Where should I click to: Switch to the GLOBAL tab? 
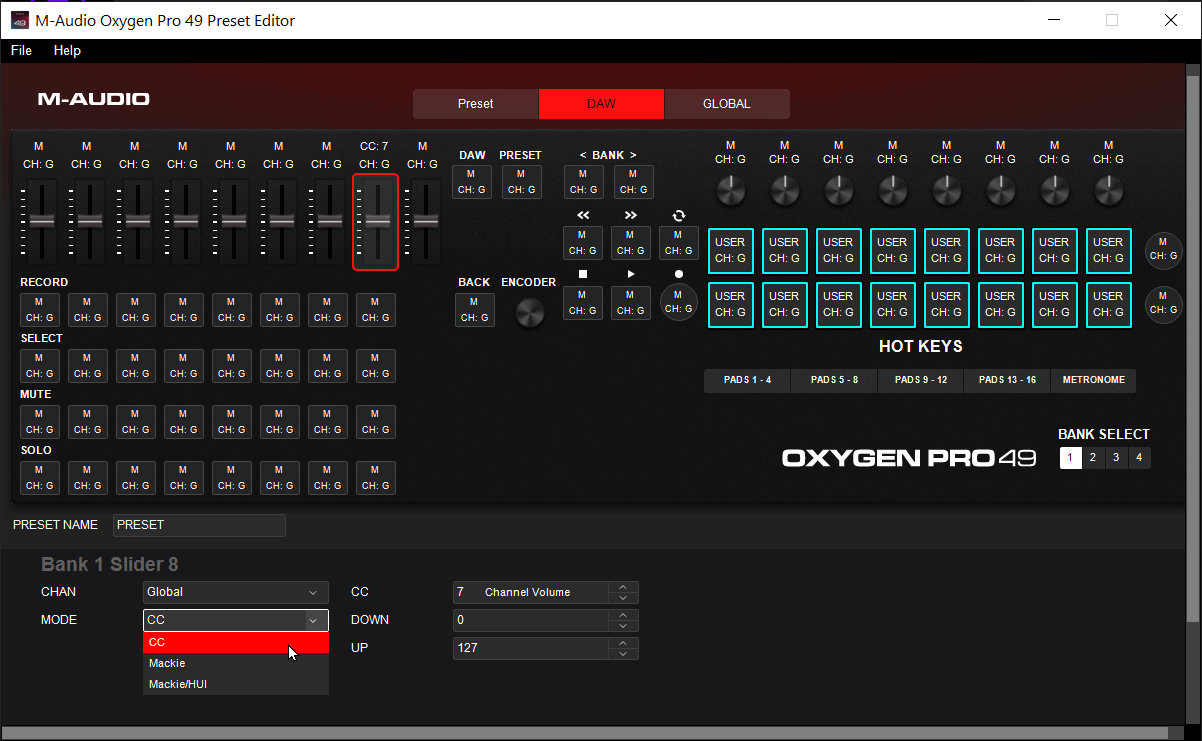[x=727, y=104]
